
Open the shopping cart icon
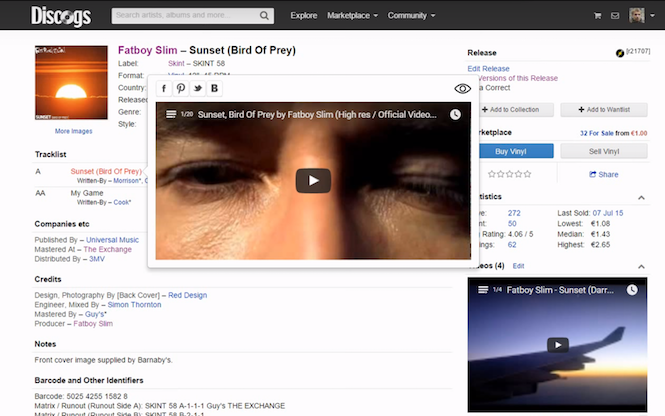(598, 16)
